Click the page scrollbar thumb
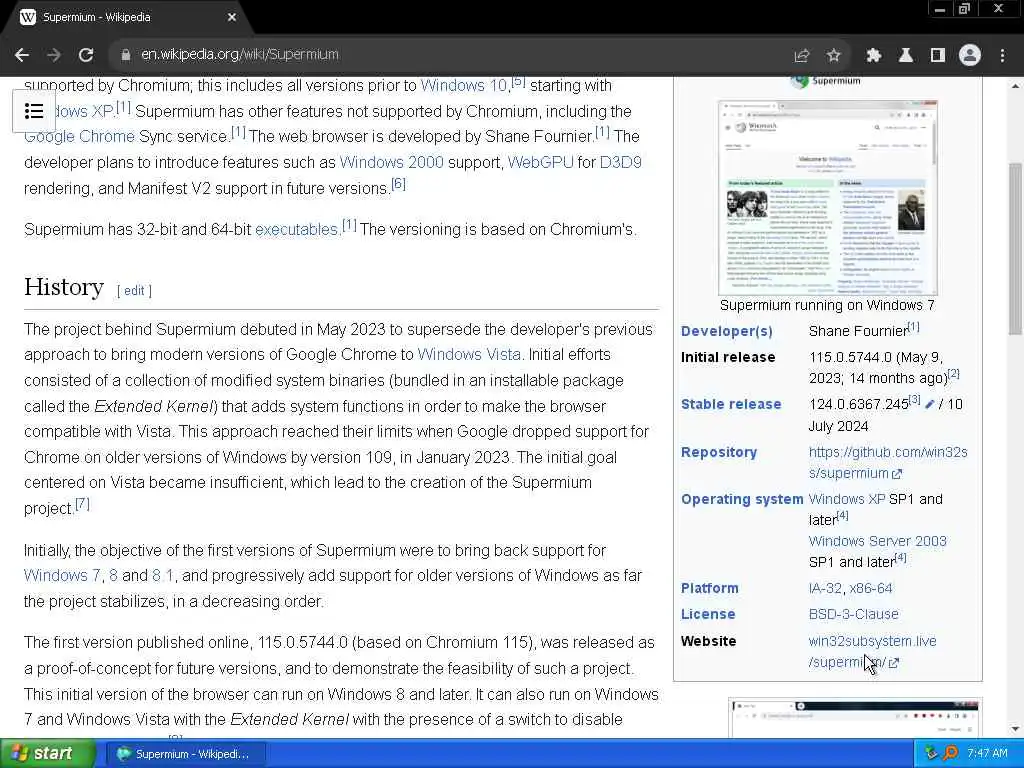Screen dimensions: 1024x768 click(1016, 248)
